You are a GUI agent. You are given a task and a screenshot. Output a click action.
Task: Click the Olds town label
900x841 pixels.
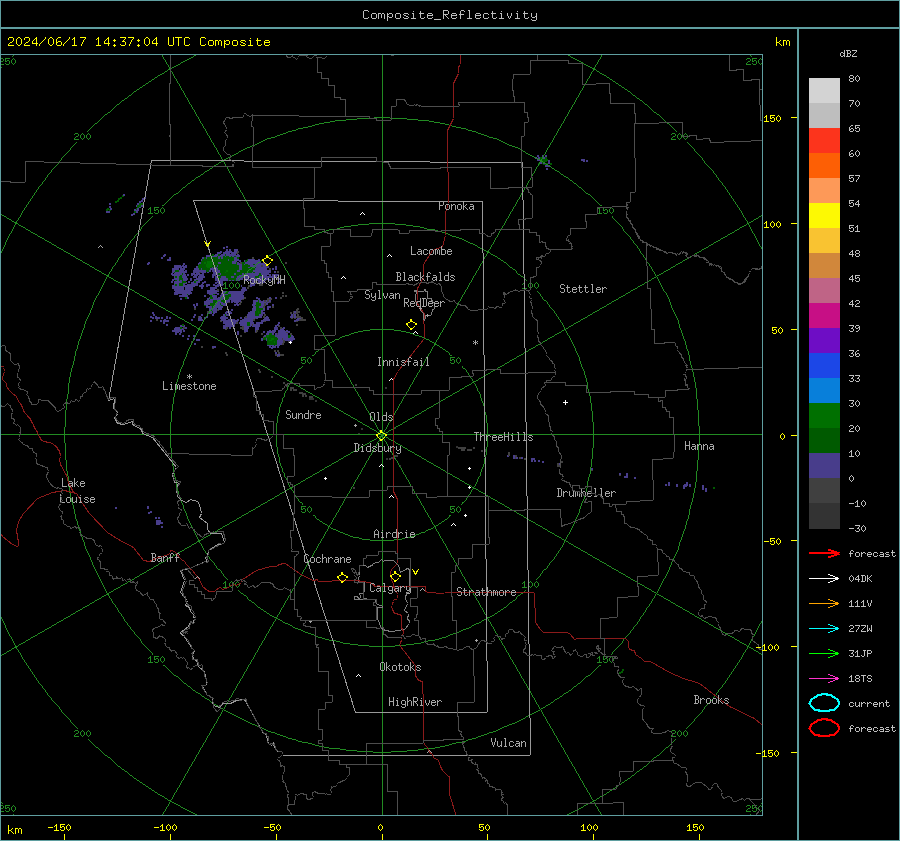click(x=381, y=417)
